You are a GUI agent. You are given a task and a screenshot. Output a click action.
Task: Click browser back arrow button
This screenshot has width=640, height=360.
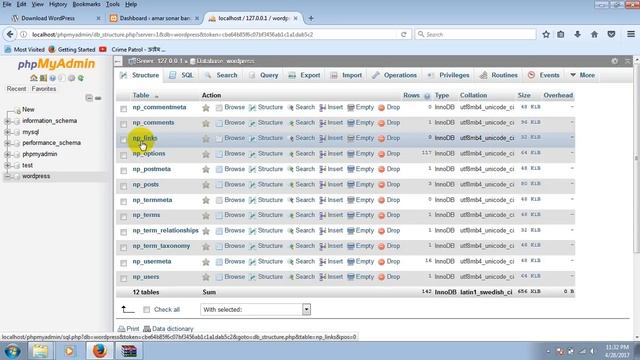pos(10,34)
